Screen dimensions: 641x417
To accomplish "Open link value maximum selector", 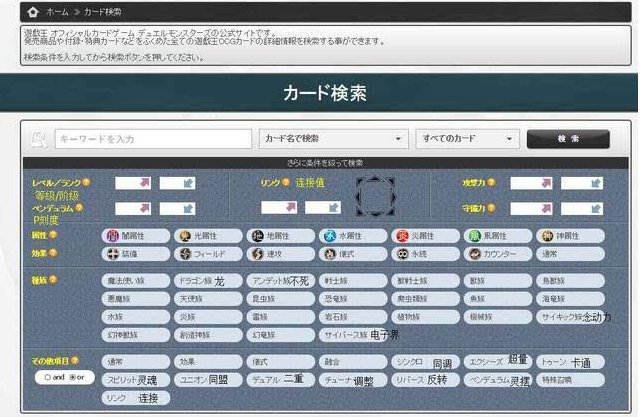I will pyautogui.click(x=323, y=207).
